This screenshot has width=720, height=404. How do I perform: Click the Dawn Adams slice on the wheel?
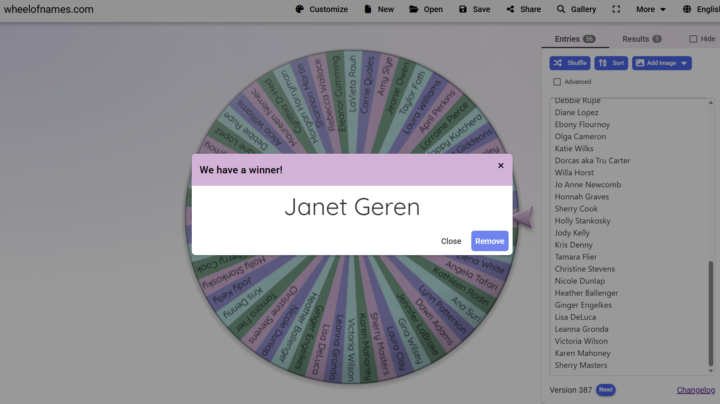434,322
